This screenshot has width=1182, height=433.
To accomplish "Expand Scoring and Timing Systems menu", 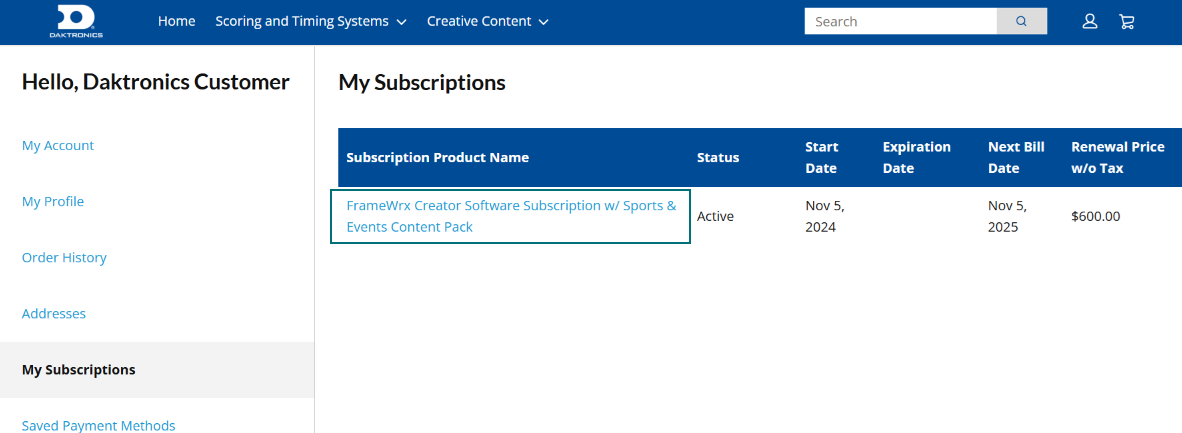I will [311, 21].
